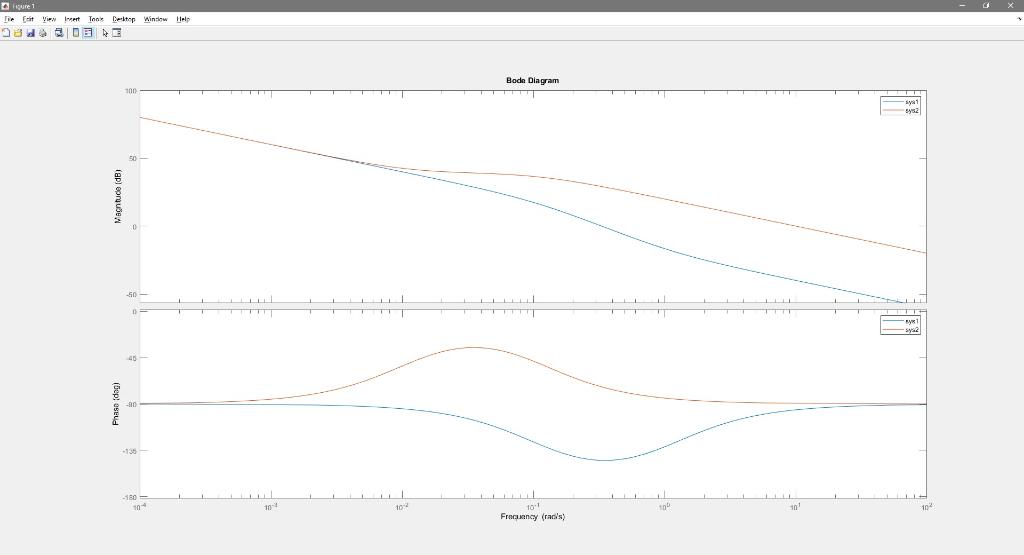Open the View menu

click(x=49, y=19)
